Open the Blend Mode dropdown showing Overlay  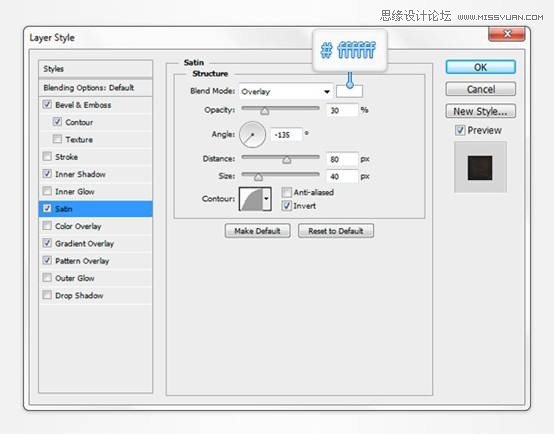[285, 92]
